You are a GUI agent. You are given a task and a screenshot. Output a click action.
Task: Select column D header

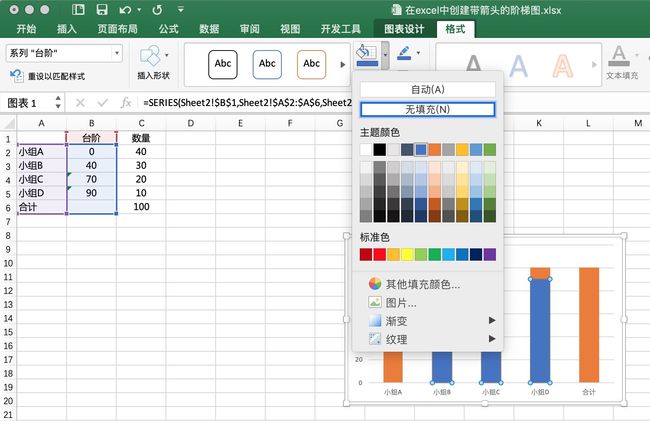click(190, 123)
